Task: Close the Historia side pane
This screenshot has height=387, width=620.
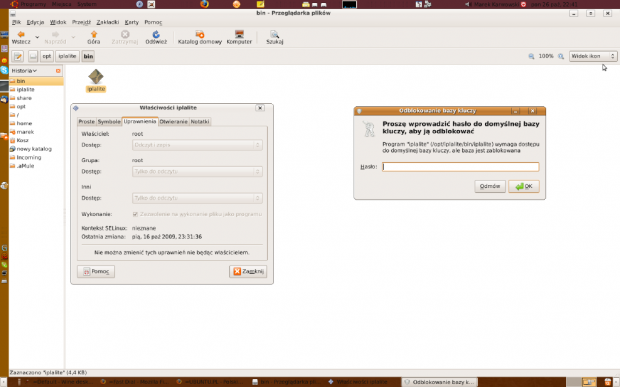Action: pyautogui.click(x=58, y=71)
